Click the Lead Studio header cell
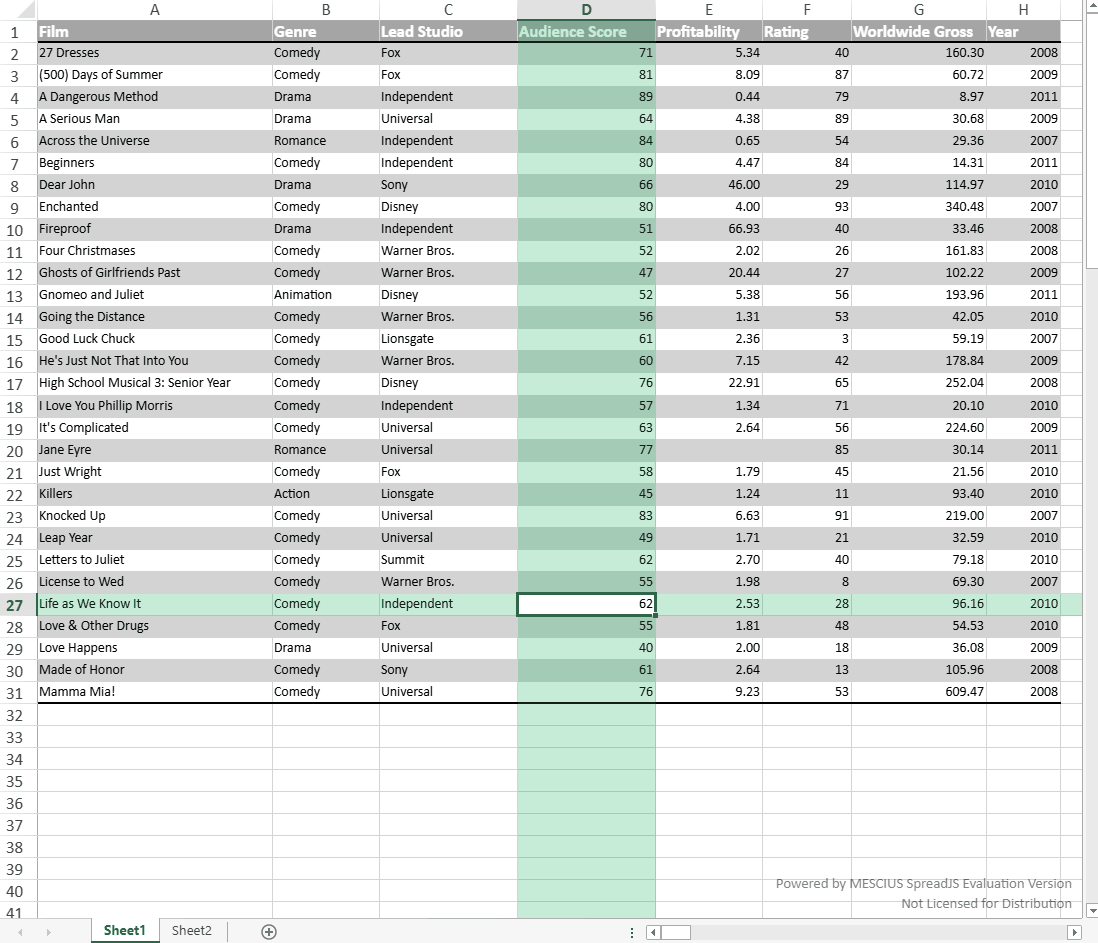 click(x=448, y=32)
